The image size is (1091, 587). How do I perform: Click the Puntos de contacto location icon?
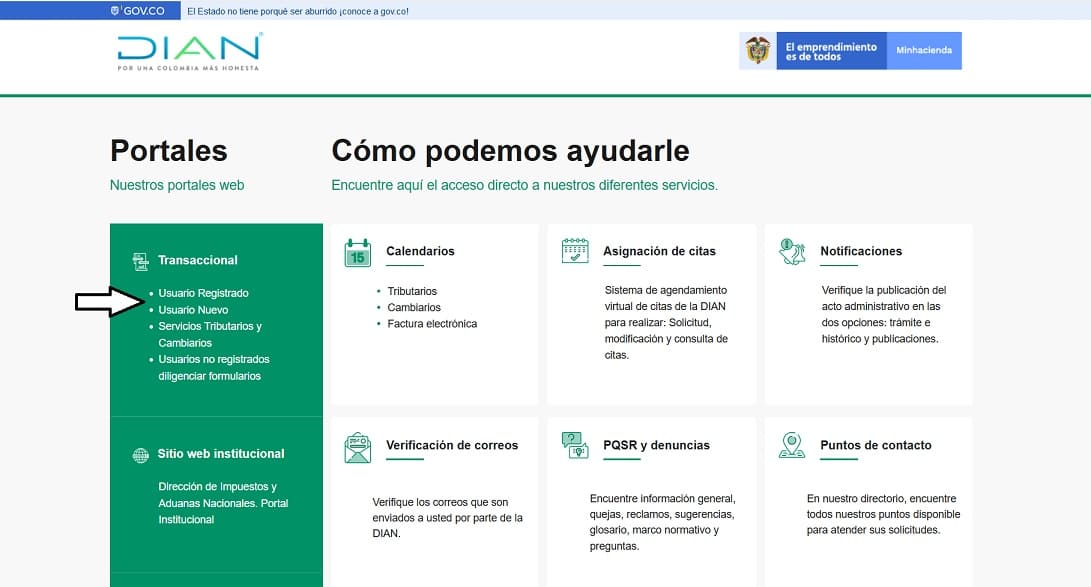click(x=792, y=445)
